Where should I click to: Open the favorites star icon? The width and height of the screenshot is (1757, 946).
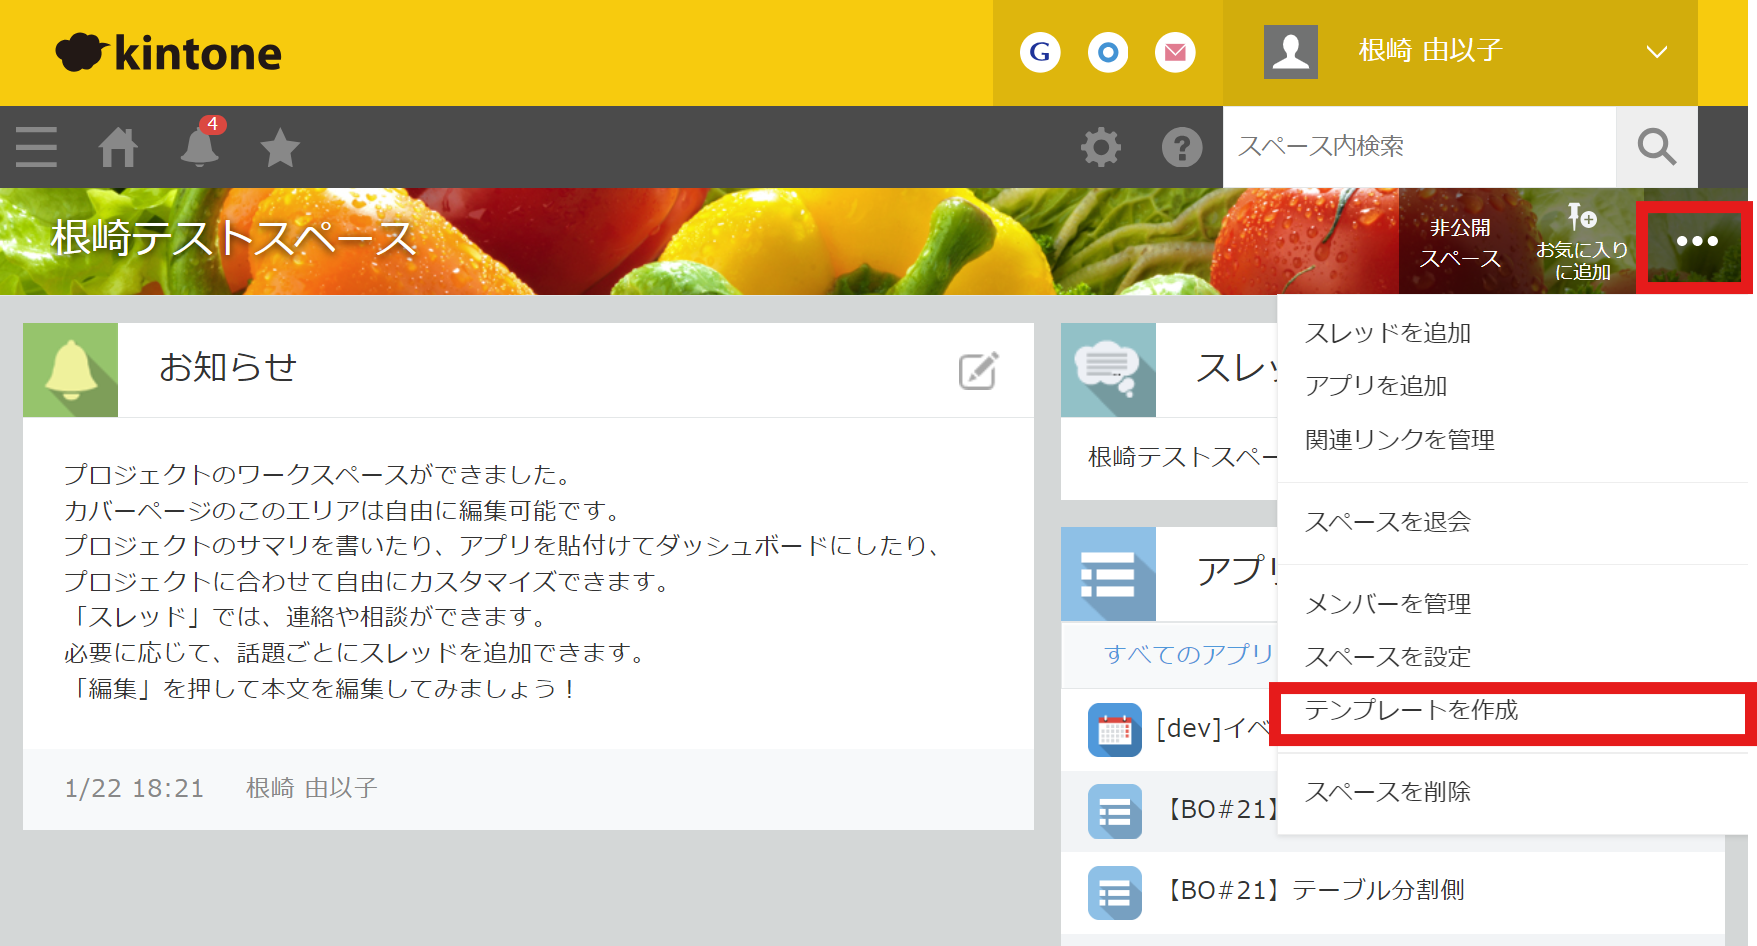coord(280,147)
